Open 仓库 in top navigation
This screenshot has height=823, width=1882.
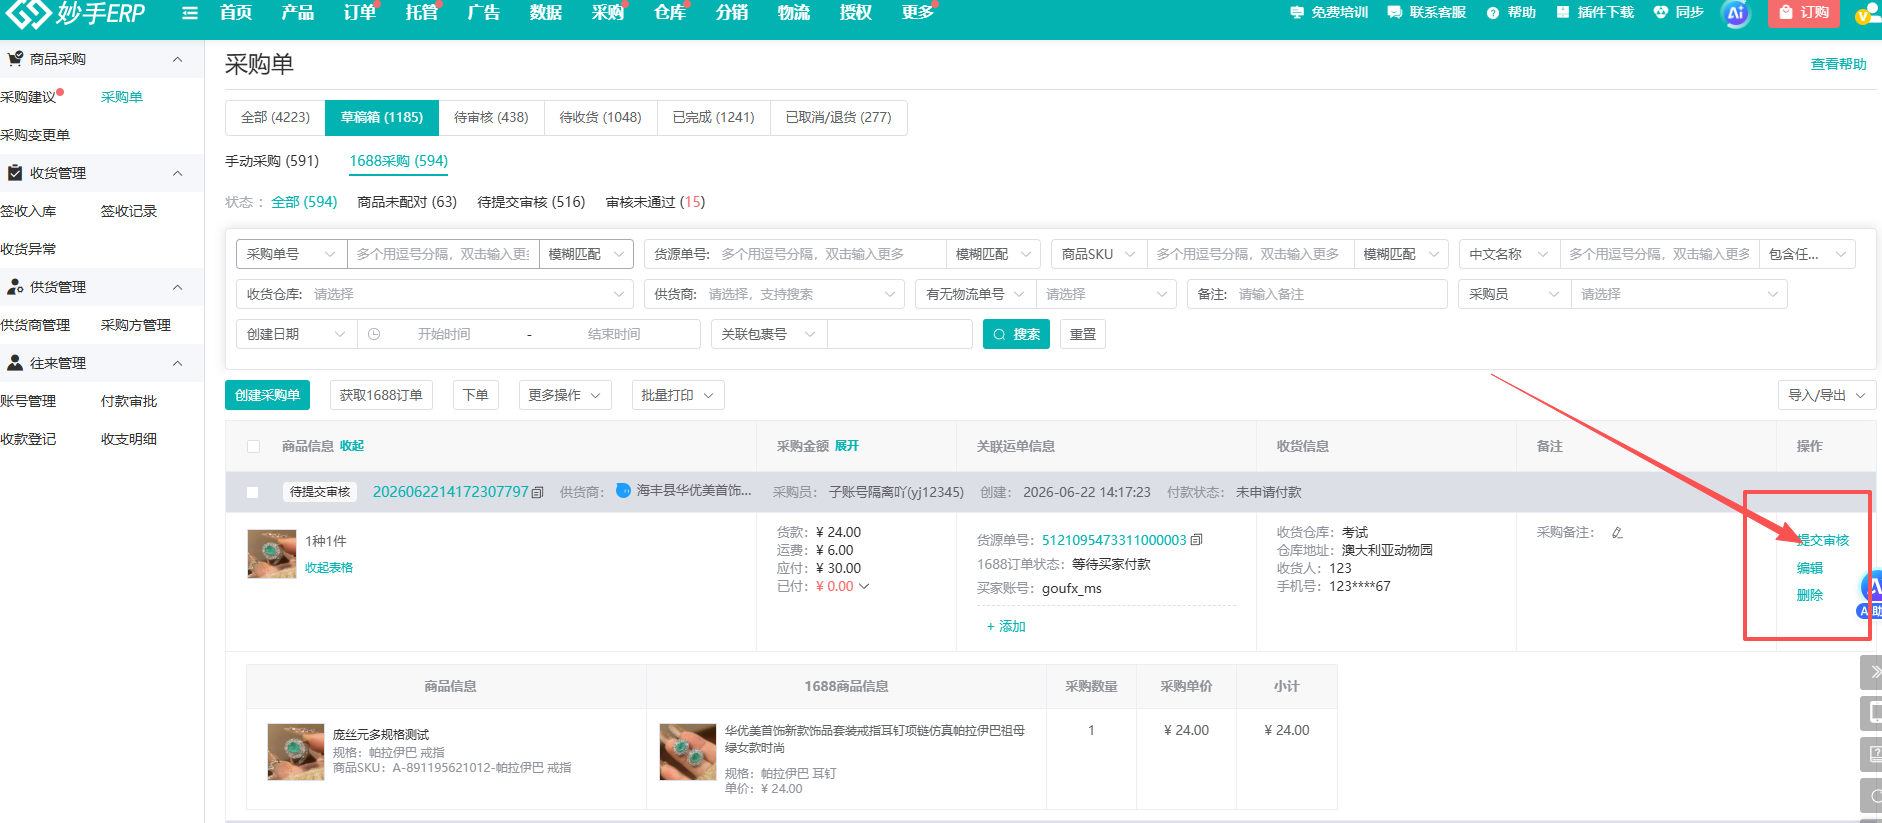pyautogui.click(x=669, y=12)
